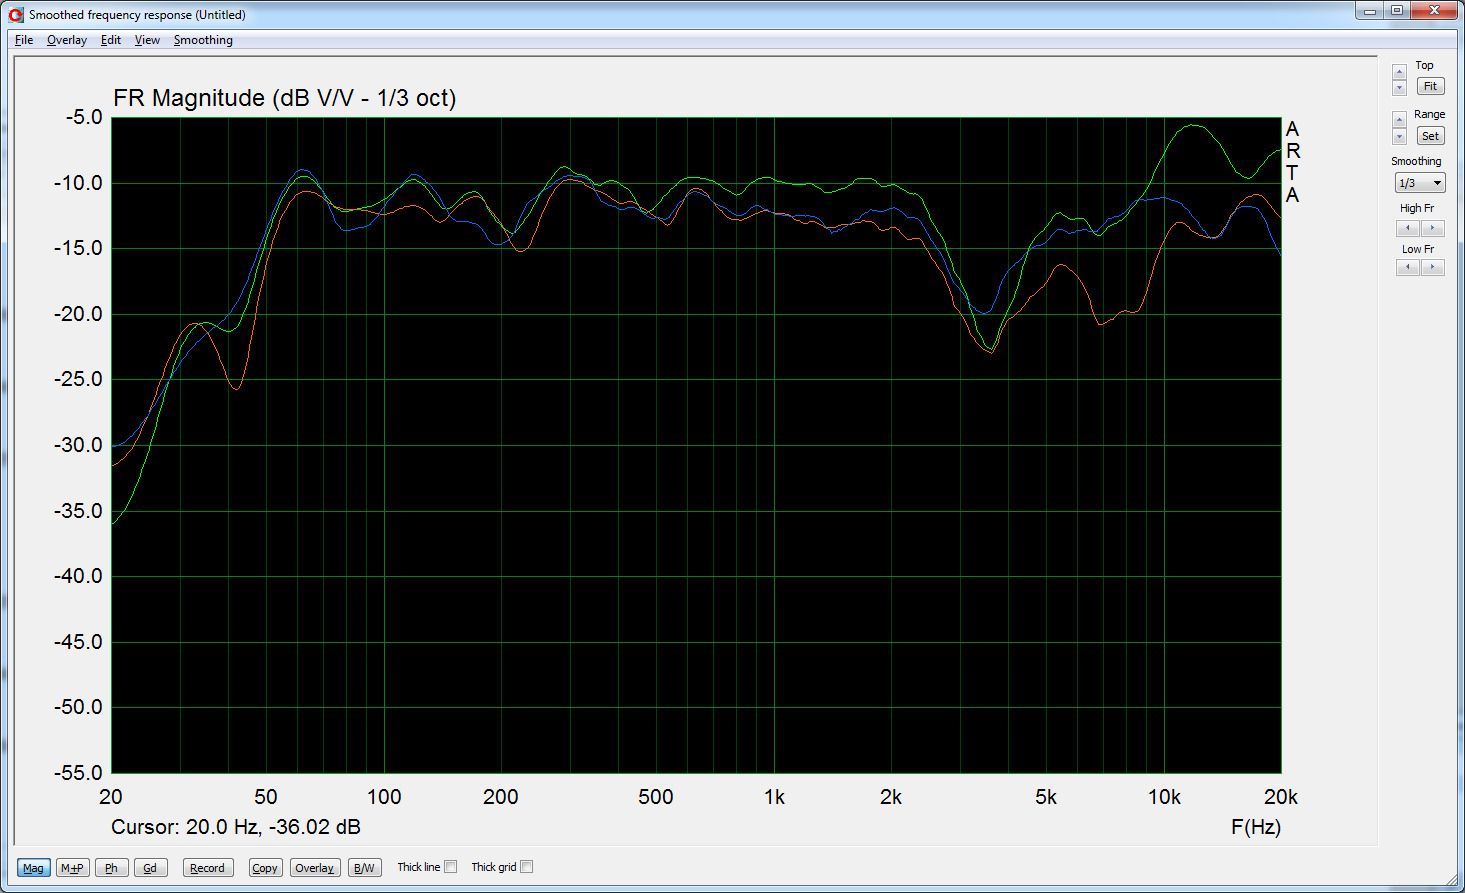
Task: Close the Smoothed frequency response window
Action: (x=1434, y=10)
